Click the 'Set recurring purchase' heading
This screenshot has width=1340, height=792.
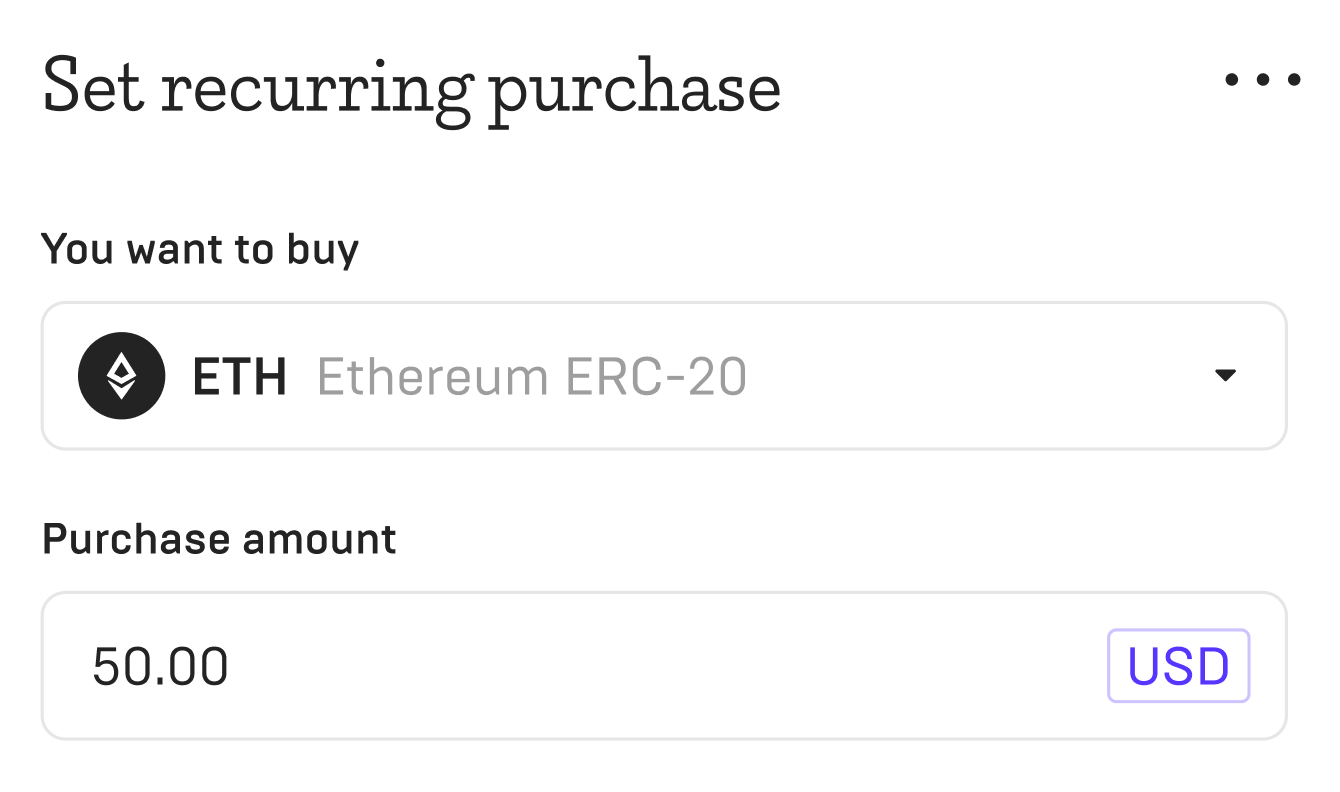tap(410, 86)
